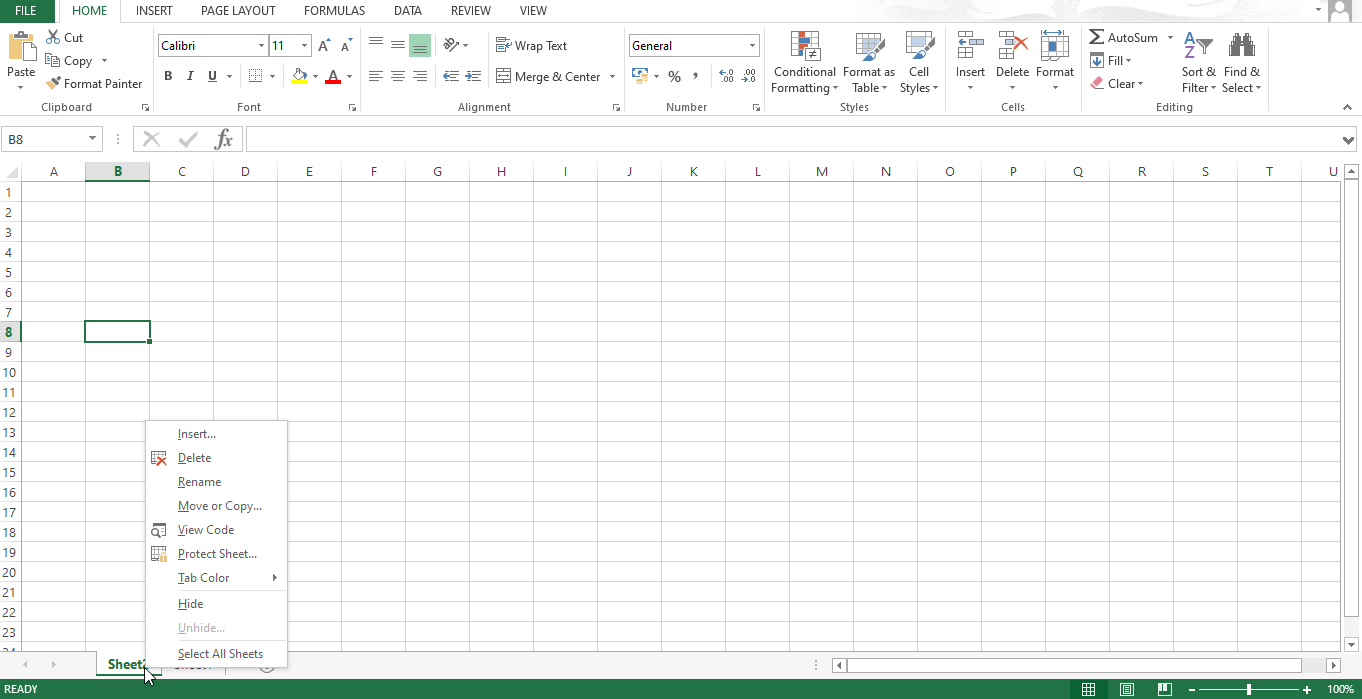Apply the Fill Color bucket icon
1362x699 pixels.
(x=299, y=76)
